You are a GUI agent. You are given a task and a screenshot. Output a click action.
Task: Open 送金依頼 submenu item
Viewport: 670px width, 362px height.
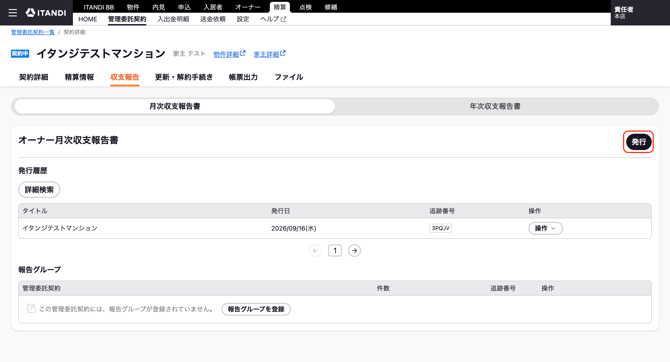(213, 19)
